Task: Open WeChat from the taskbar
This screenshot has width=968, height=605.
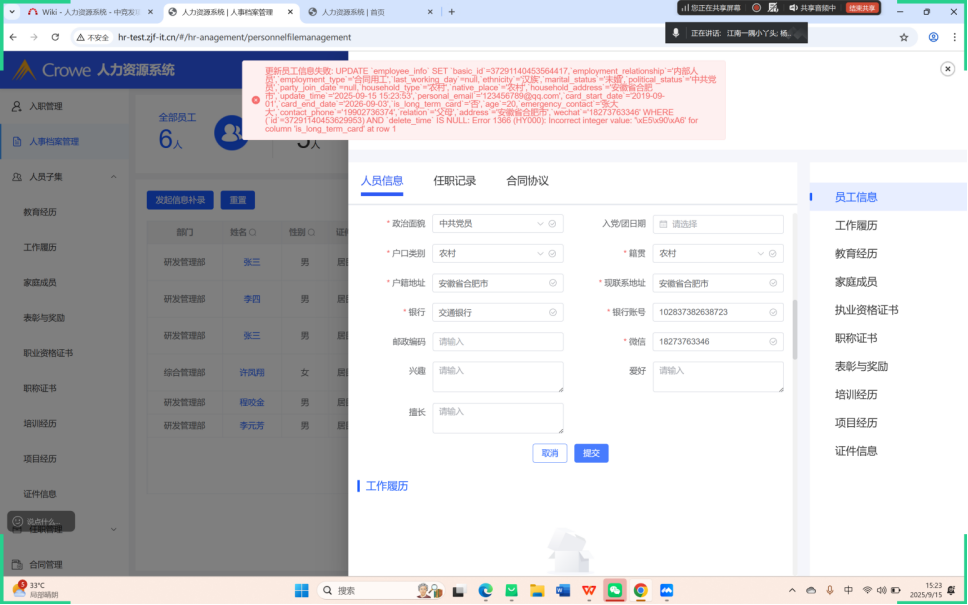Action: coord(614,591)
